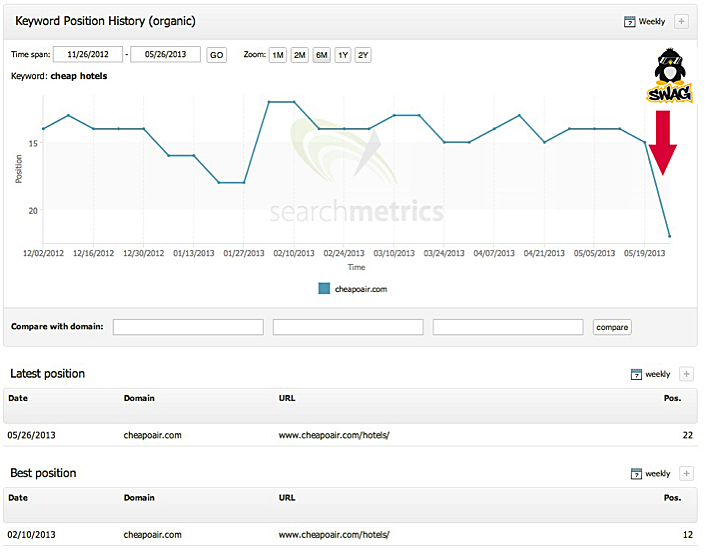Click the cheapoair.com legend label
The image size is (706, 557).
point(361,289)
